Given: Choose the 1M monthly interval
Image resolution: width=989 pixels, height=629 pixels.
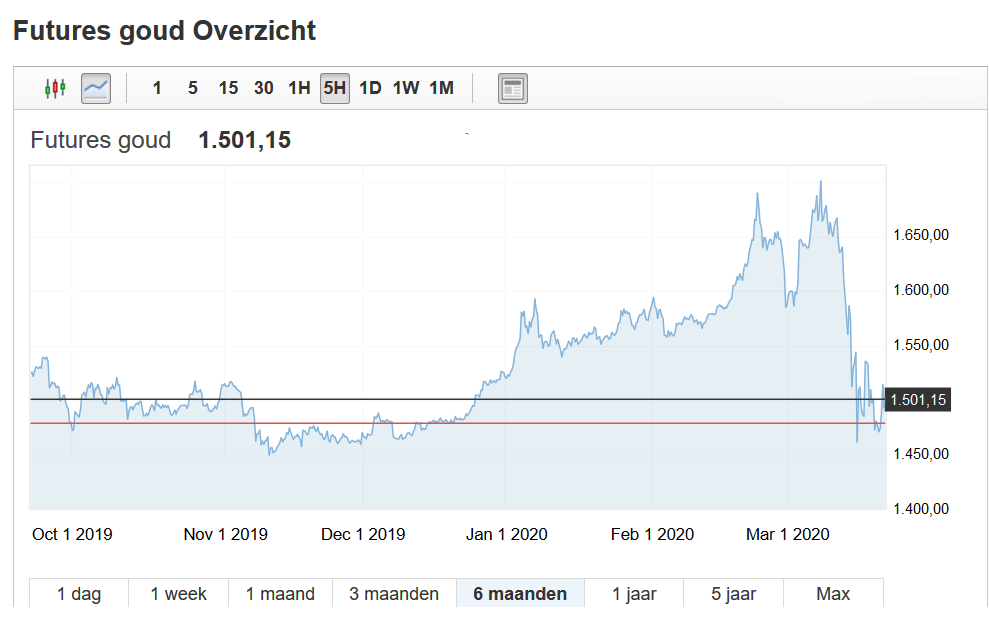Looking at the screenshot, I should point(440,88).
